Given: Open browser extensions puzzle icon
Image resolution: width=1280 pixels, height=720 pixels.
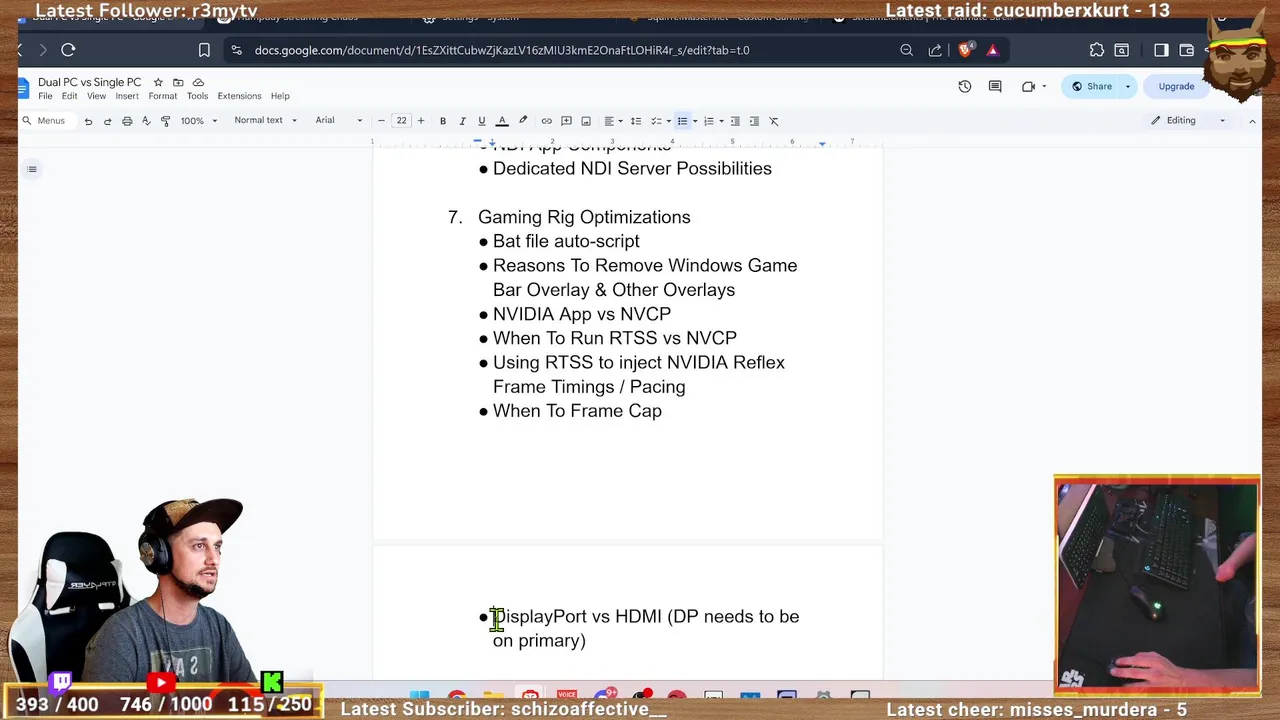Looking at the screenshot, I should point(1097,50).
